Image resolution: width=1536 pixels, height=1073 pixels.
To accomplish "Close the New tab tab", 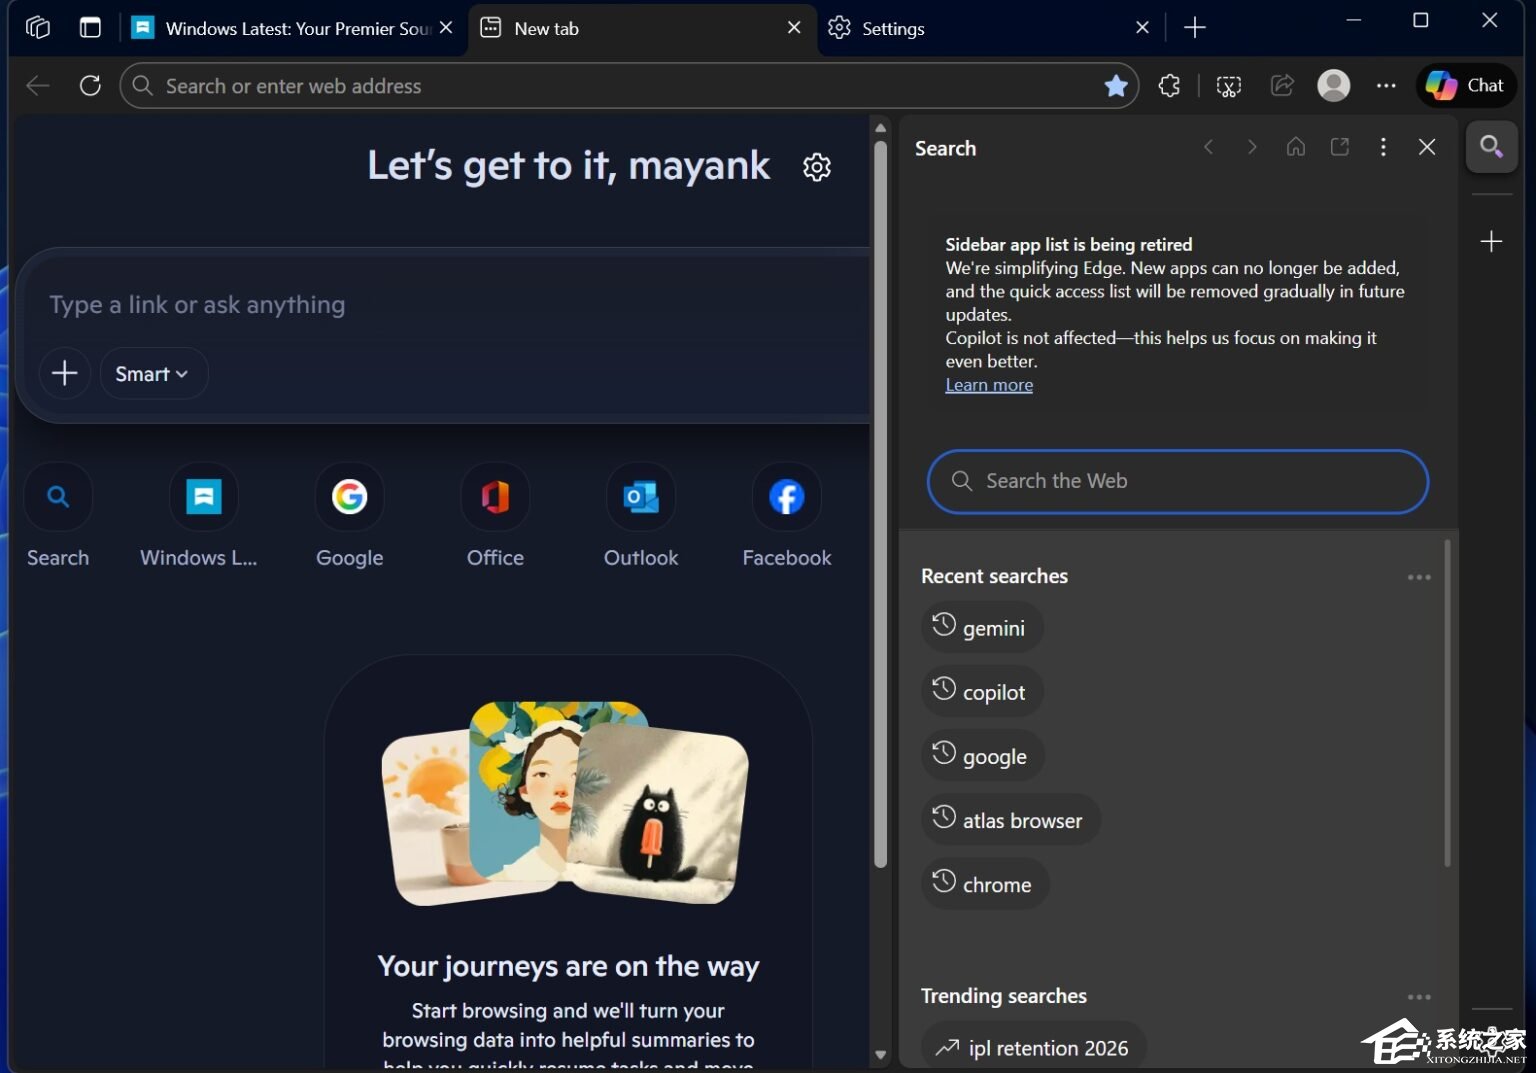I will point(794,28).
